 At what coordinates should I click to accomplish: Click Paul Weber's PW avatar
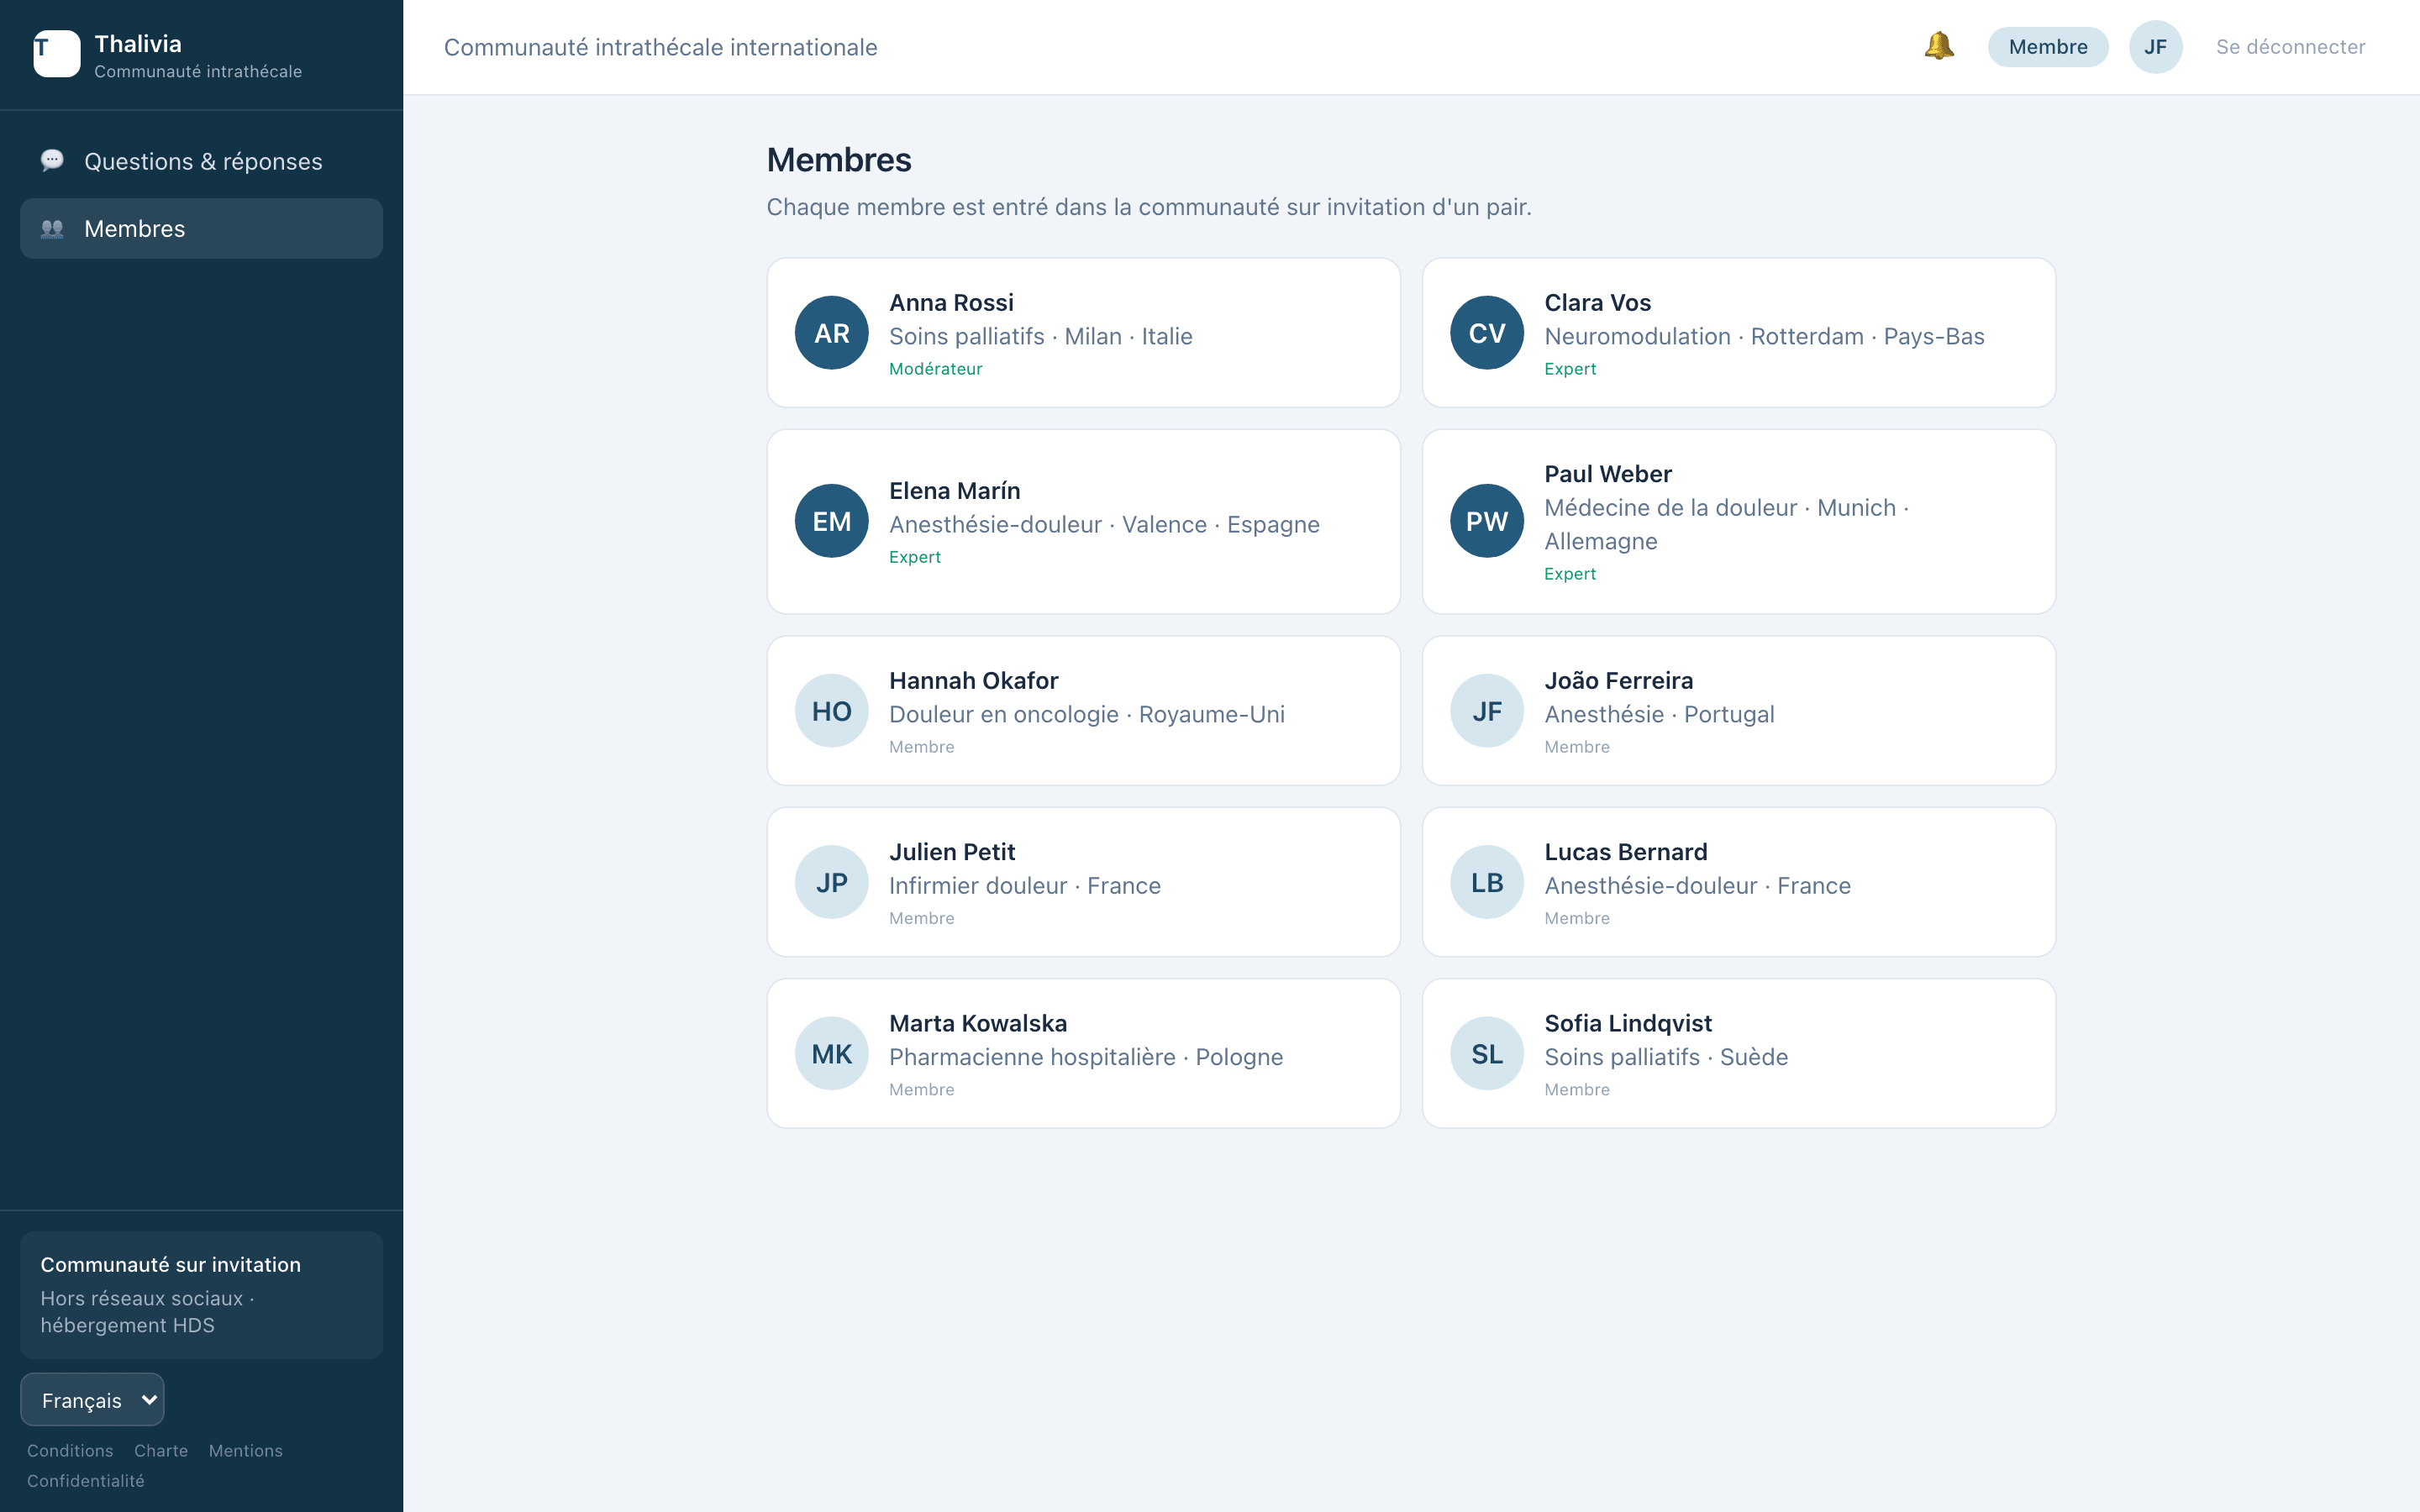(1486, 521)
